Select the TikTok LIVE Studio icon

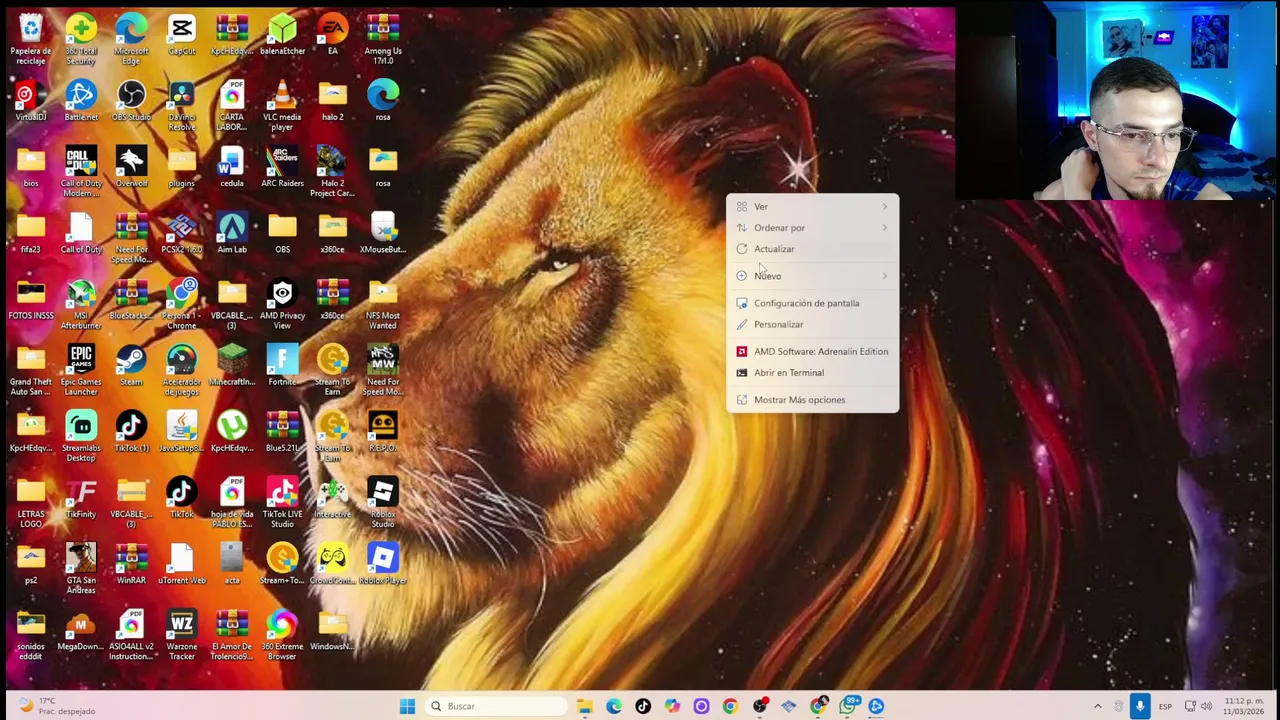[x=282, y=502]
